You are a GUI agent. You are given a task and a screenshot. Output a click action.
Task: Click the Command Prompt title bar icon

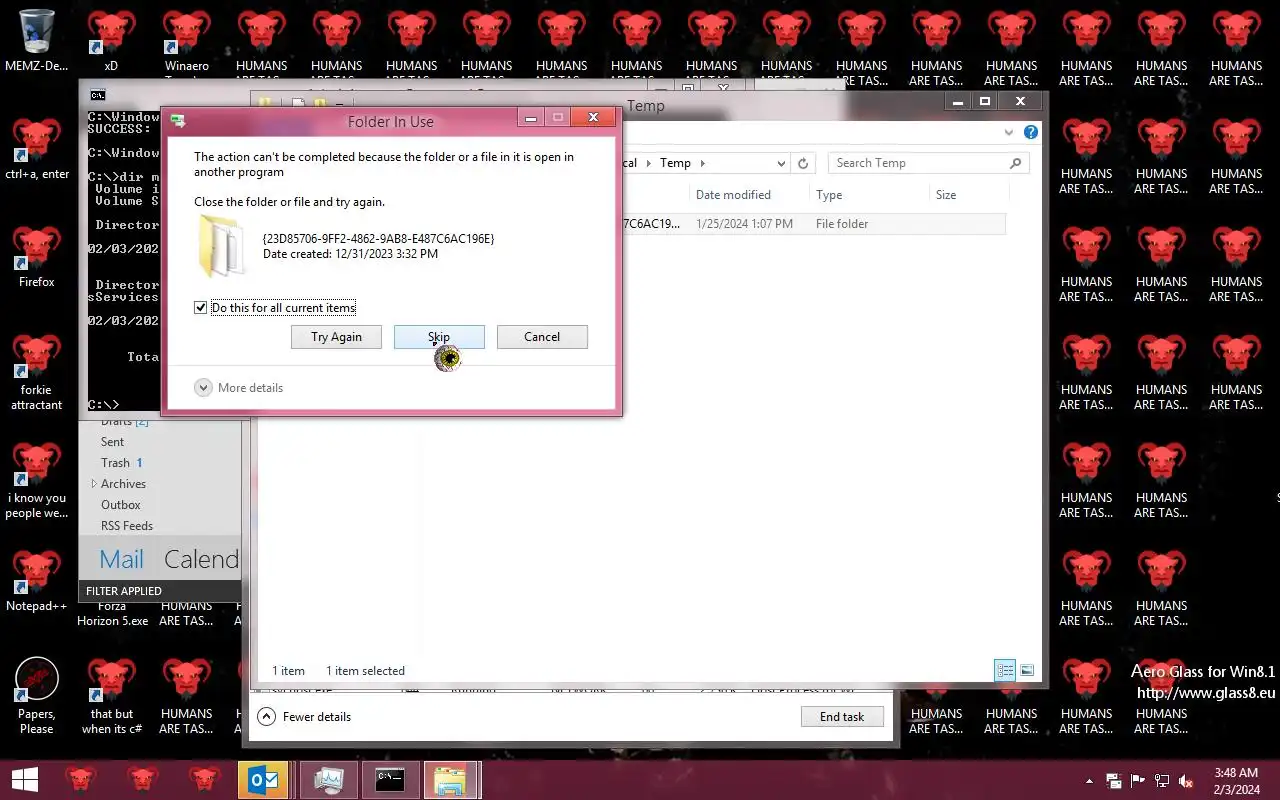point(97,96)
